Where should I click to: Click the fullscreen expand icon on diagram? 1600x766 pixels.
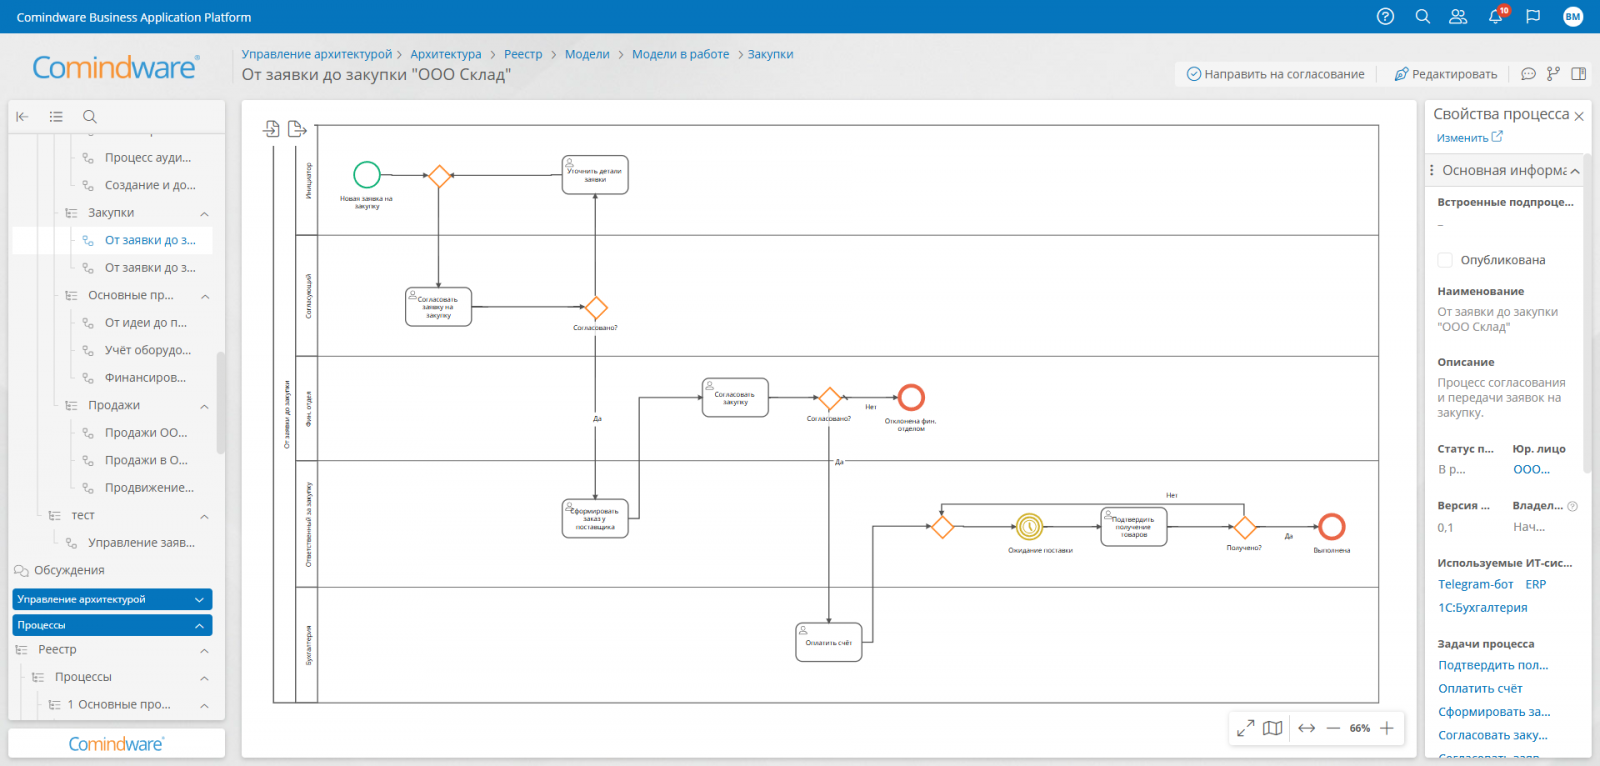[x=1245, y=728]
